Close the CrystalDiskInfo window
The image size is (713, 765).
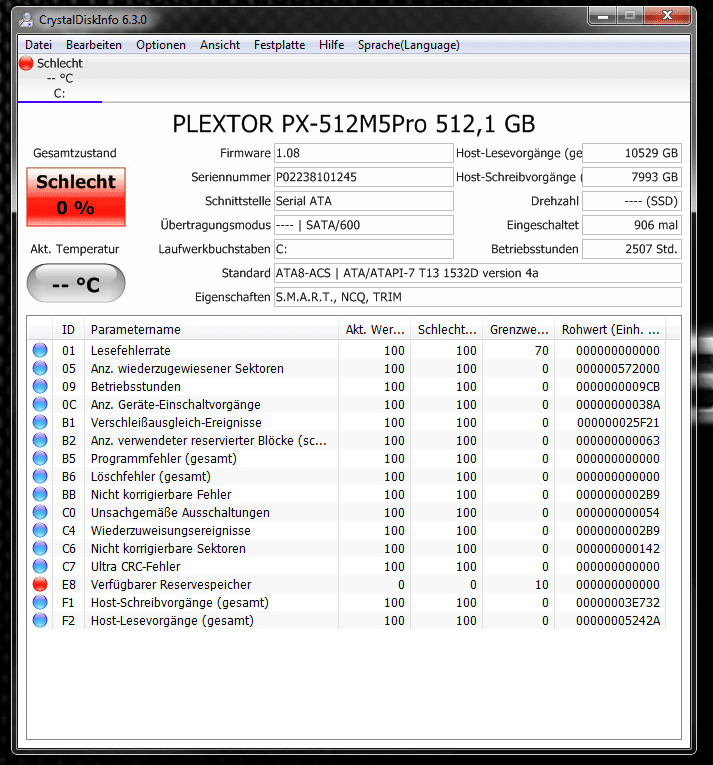667,16
